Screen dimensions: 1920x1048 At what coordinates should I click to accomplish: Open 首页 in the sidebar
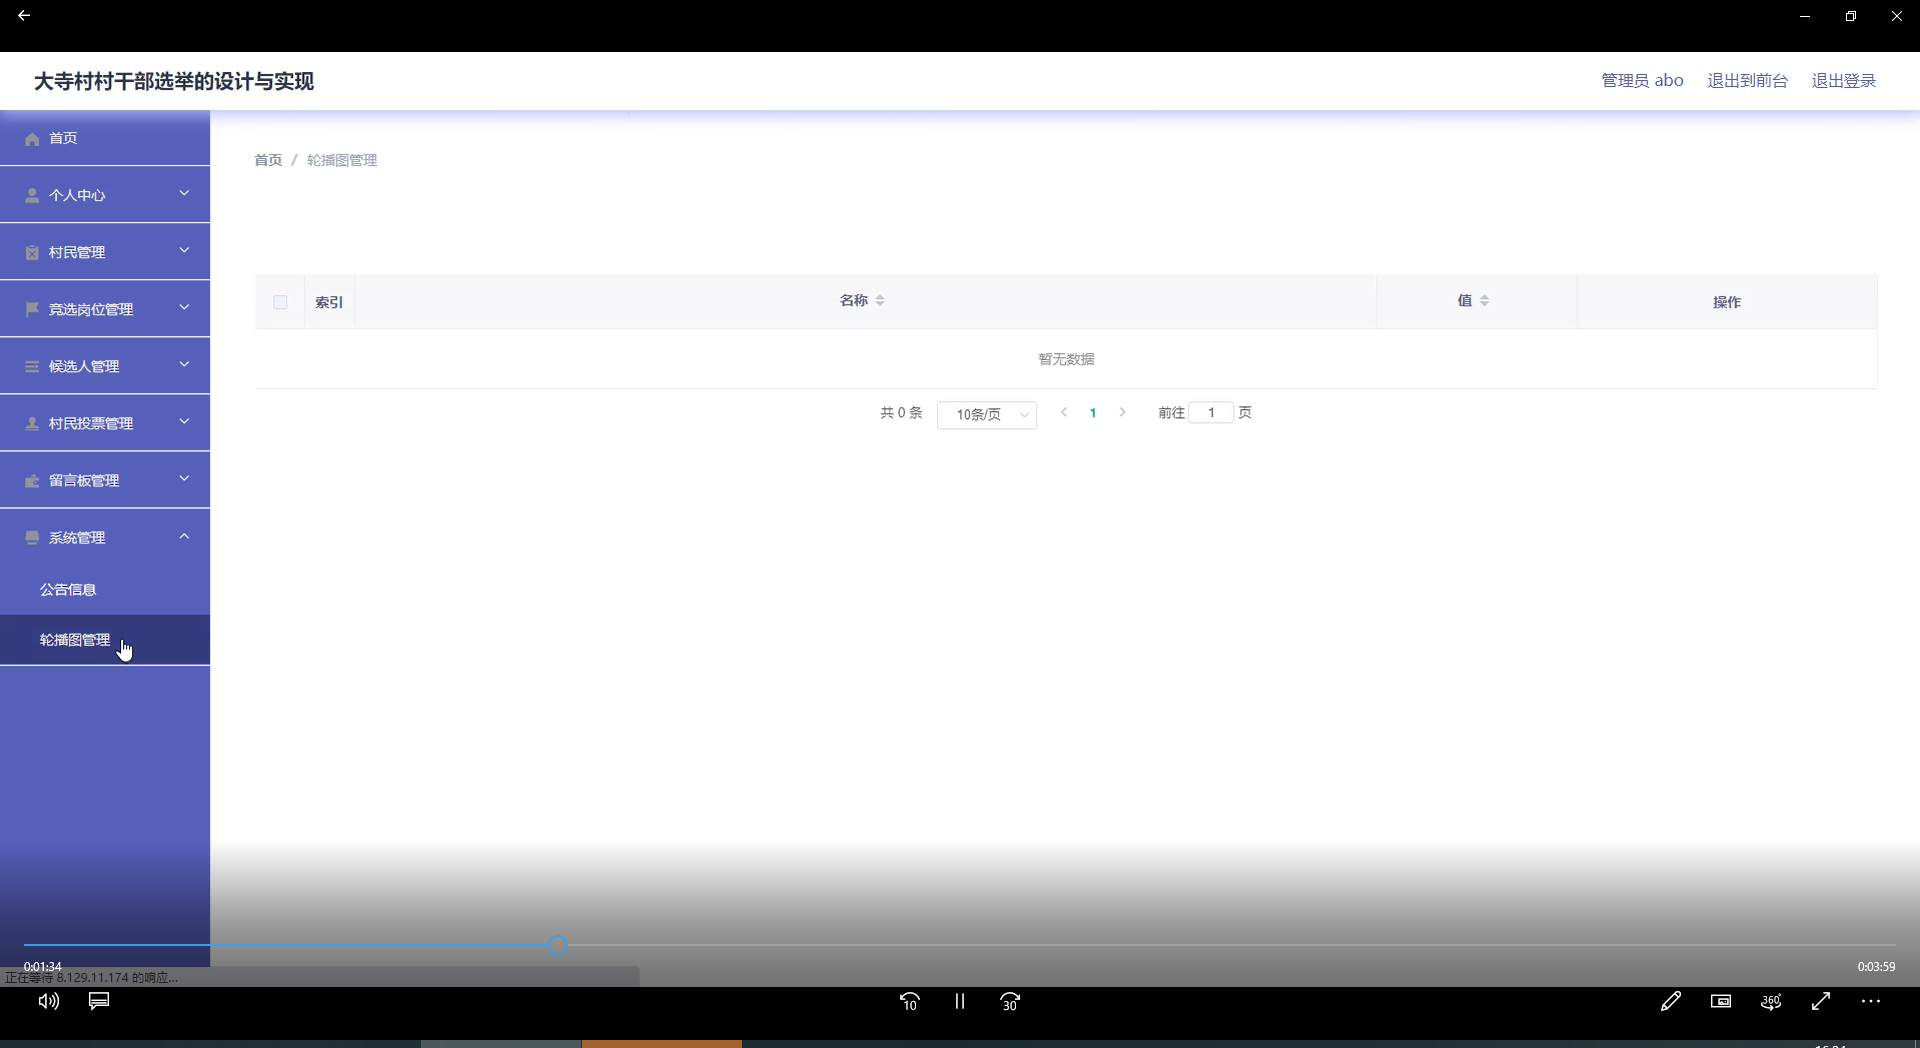tap(105, 138)
